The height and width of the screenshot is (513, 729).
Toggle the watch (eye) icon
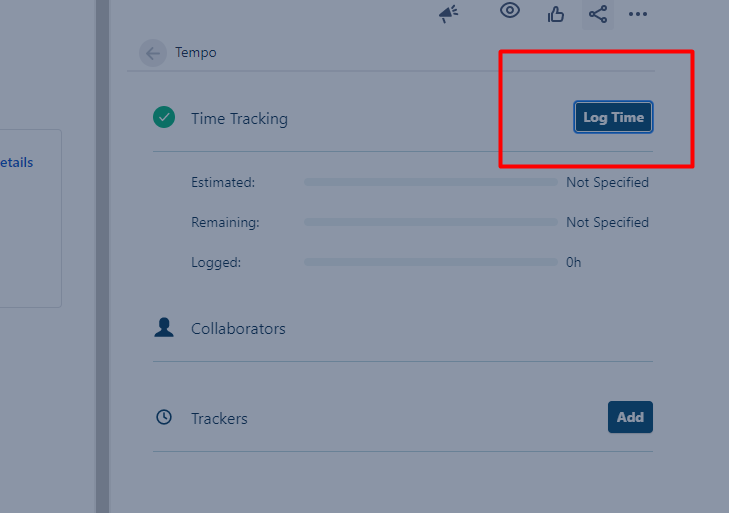click(510, 10)
